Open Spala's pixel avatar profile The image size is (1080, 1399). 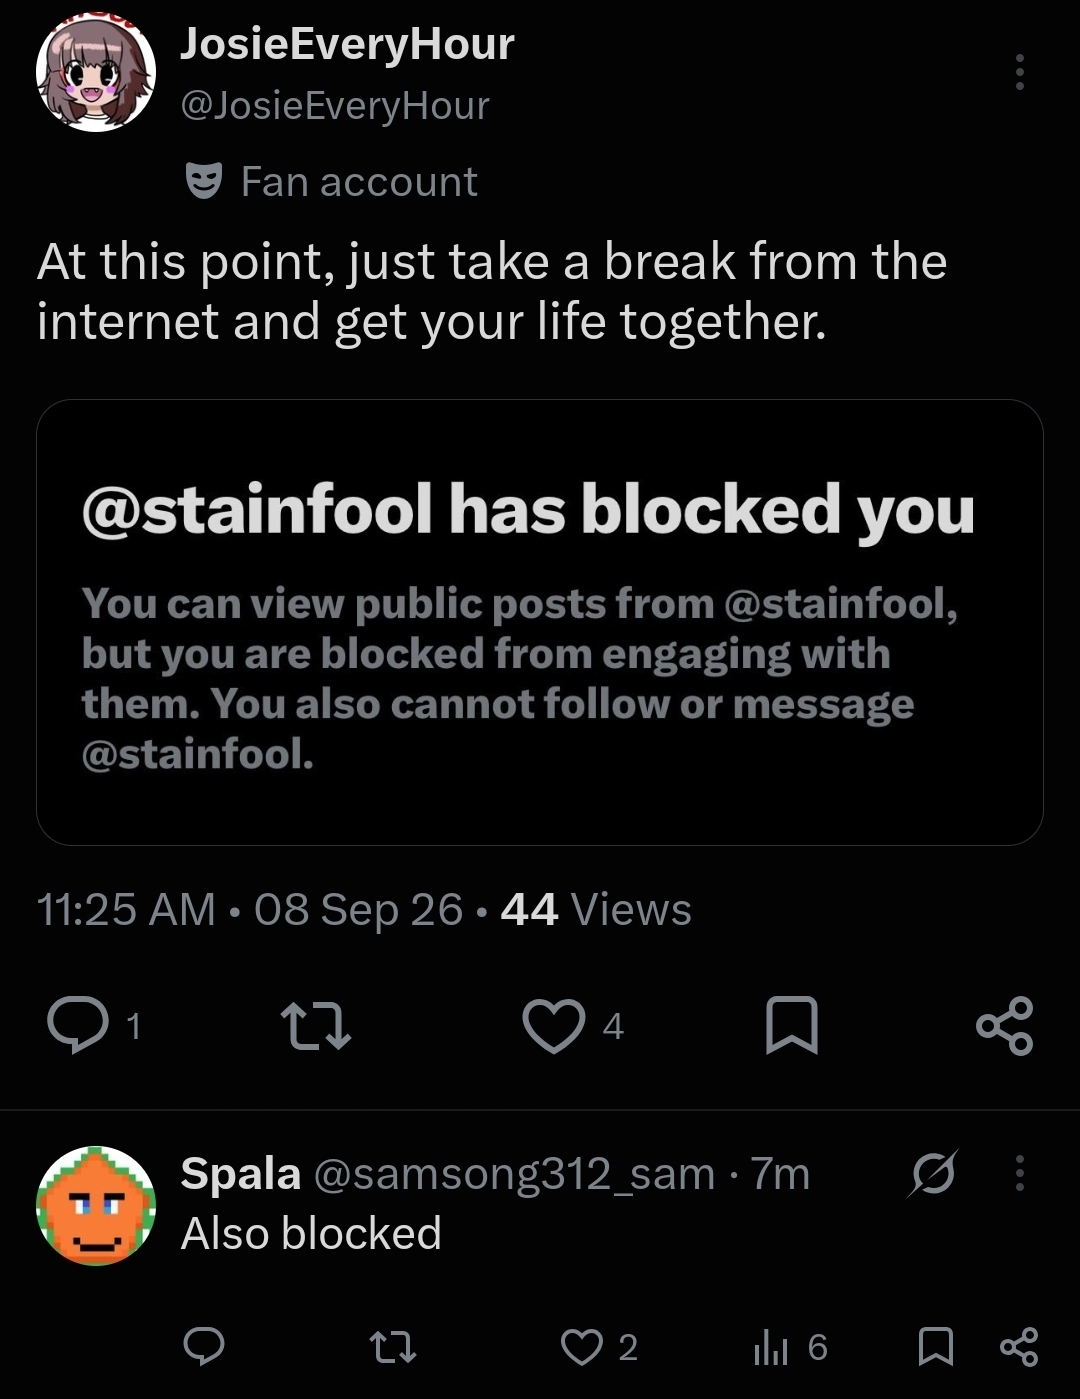[96, 1206]
